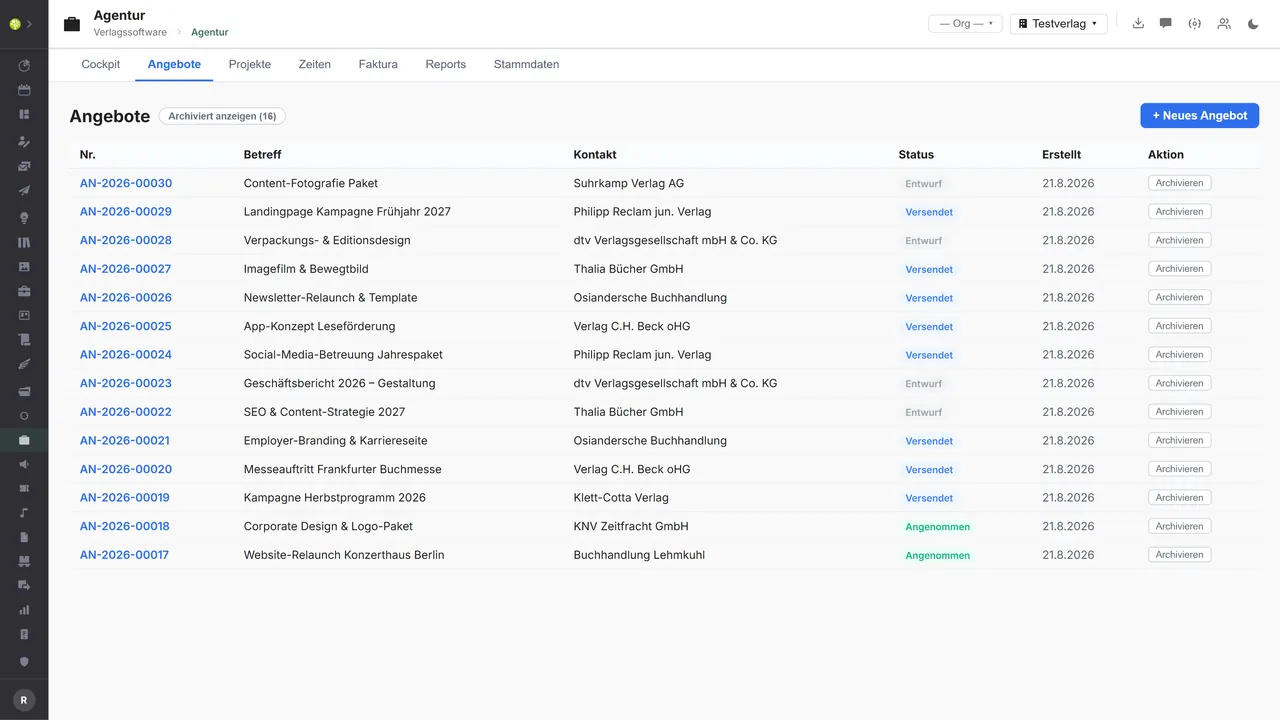Click Newsletter-Relaunch & Template subject text
1280x720 pixels.
click(331, 298)
